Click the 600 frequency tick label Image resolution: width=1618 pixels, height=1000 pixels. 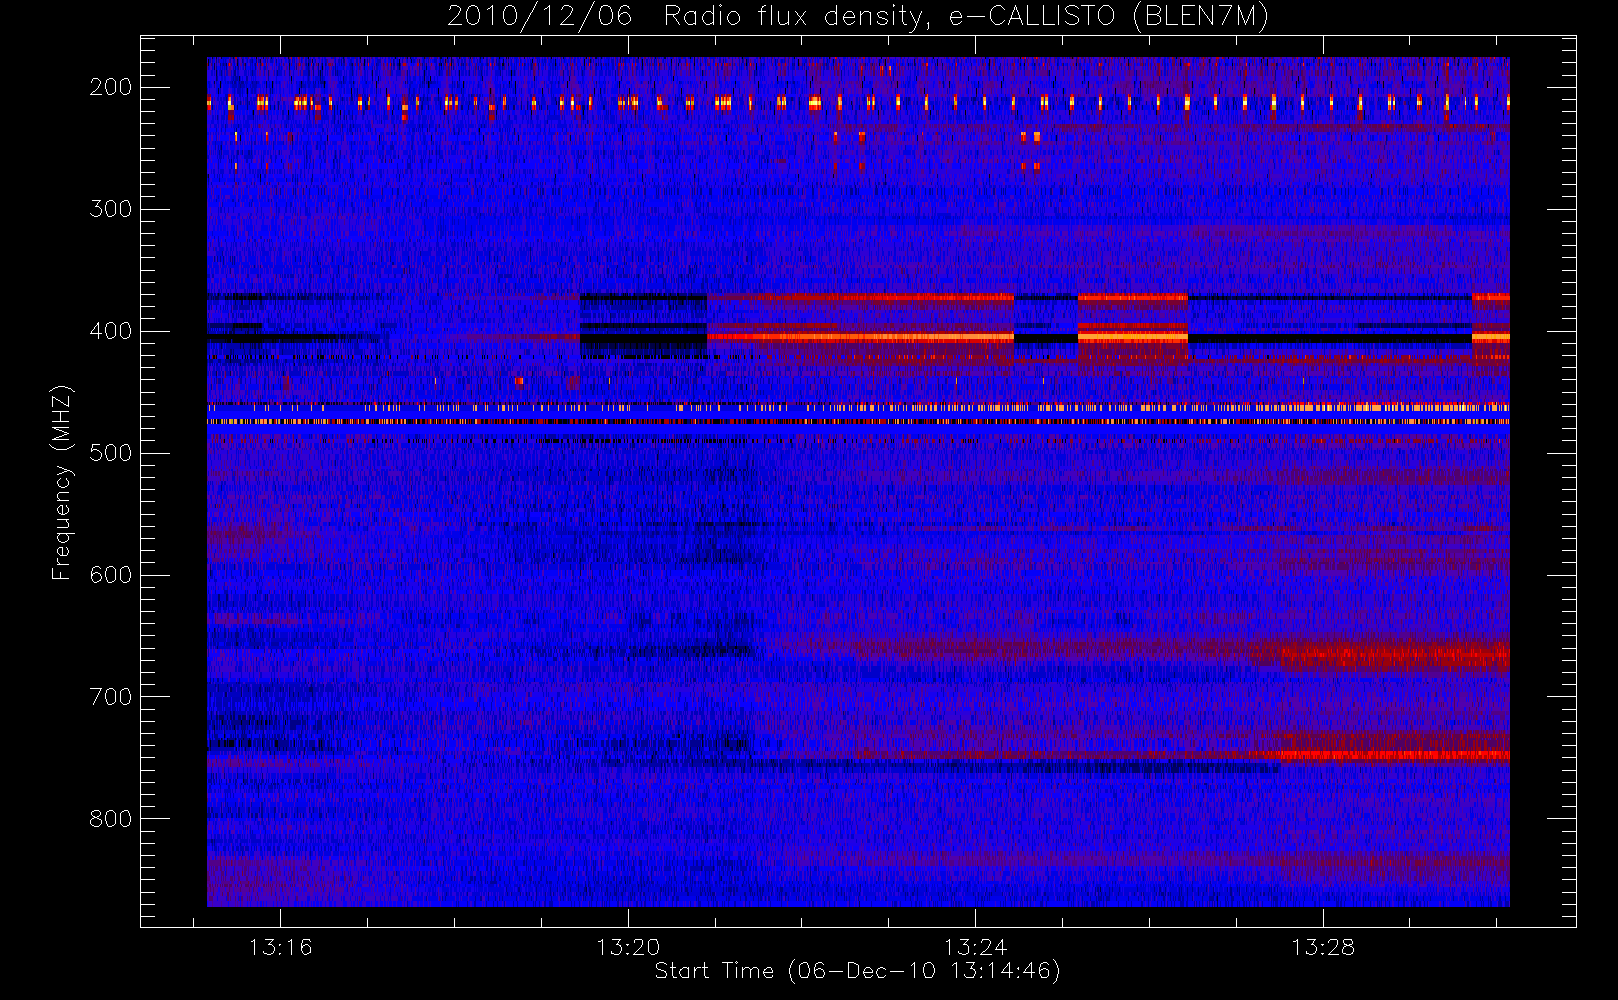pyautogui.click(x=111, y=575)
